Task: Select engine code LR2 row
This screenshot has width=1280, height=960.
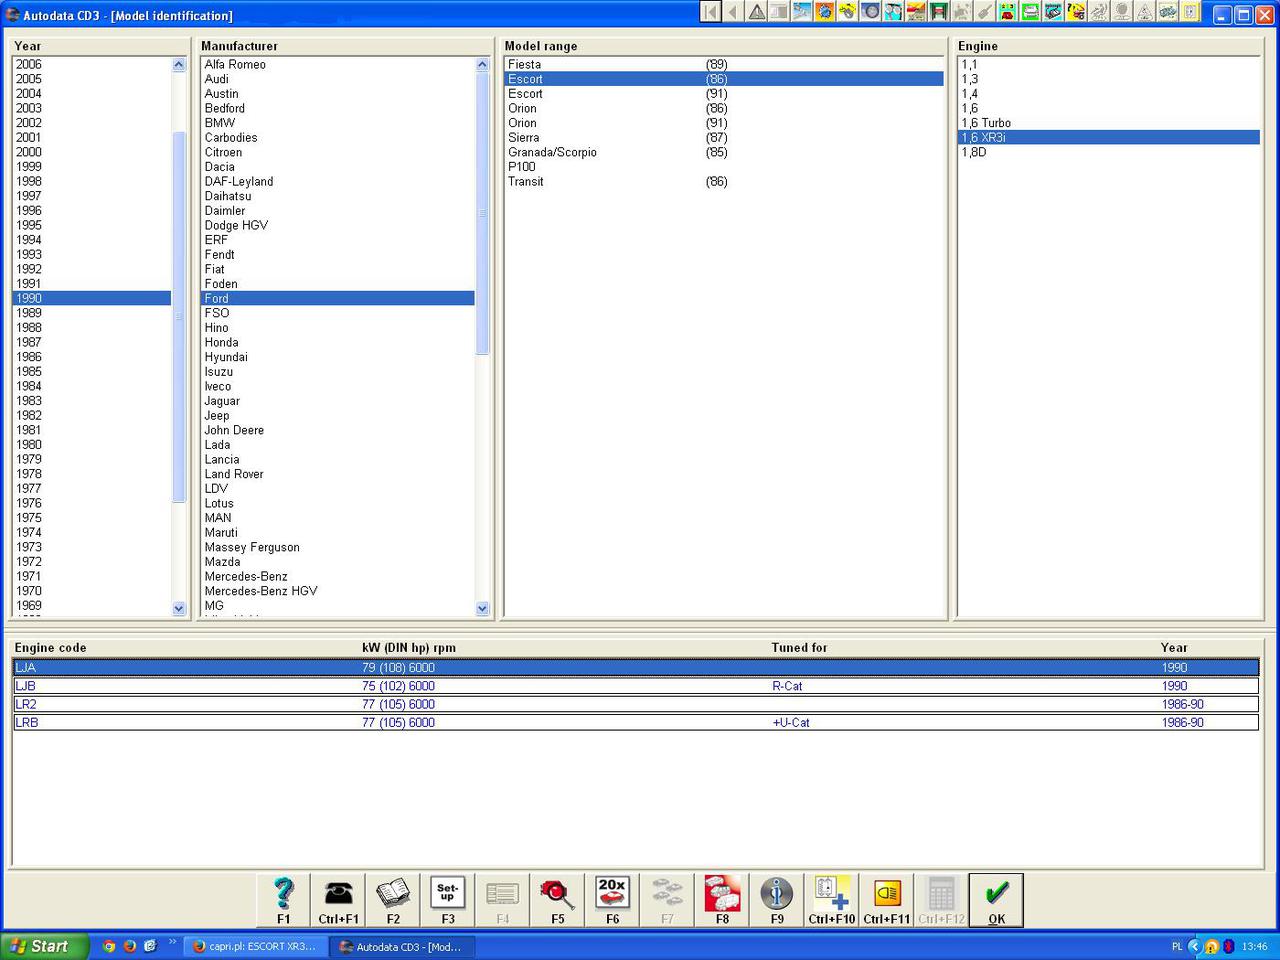Action: tap(636, 704)
